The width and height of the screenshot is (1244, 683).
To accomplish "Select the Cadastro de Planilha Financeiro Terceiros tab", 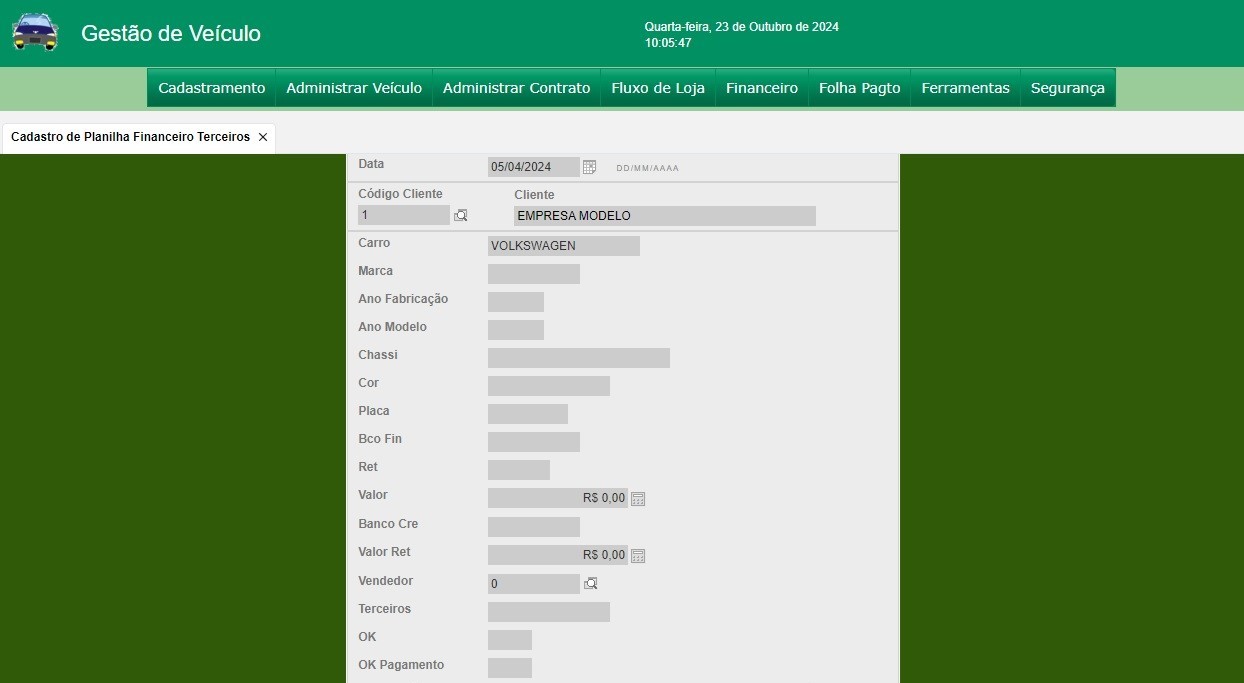I will tap(130, 137).
